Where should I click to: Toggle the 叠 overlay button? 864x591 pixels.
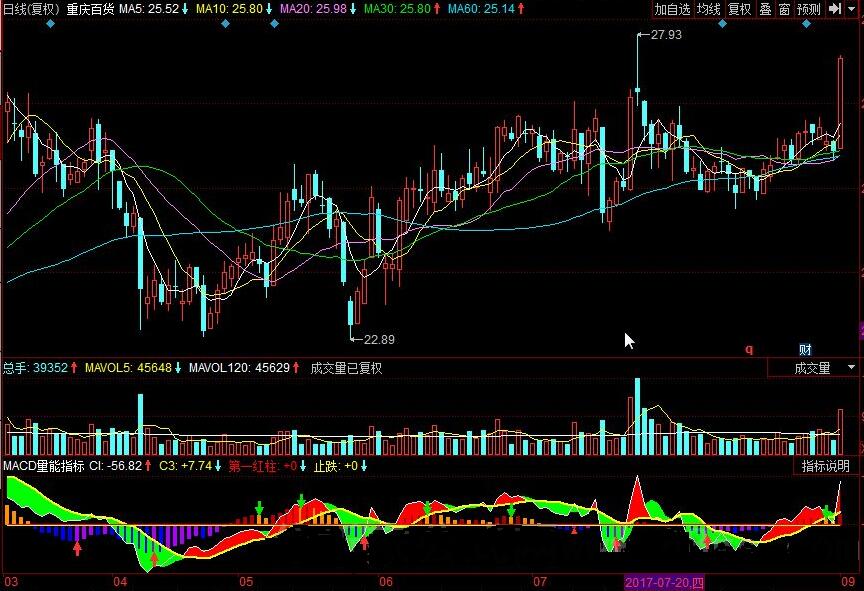(x=764, y=9)
